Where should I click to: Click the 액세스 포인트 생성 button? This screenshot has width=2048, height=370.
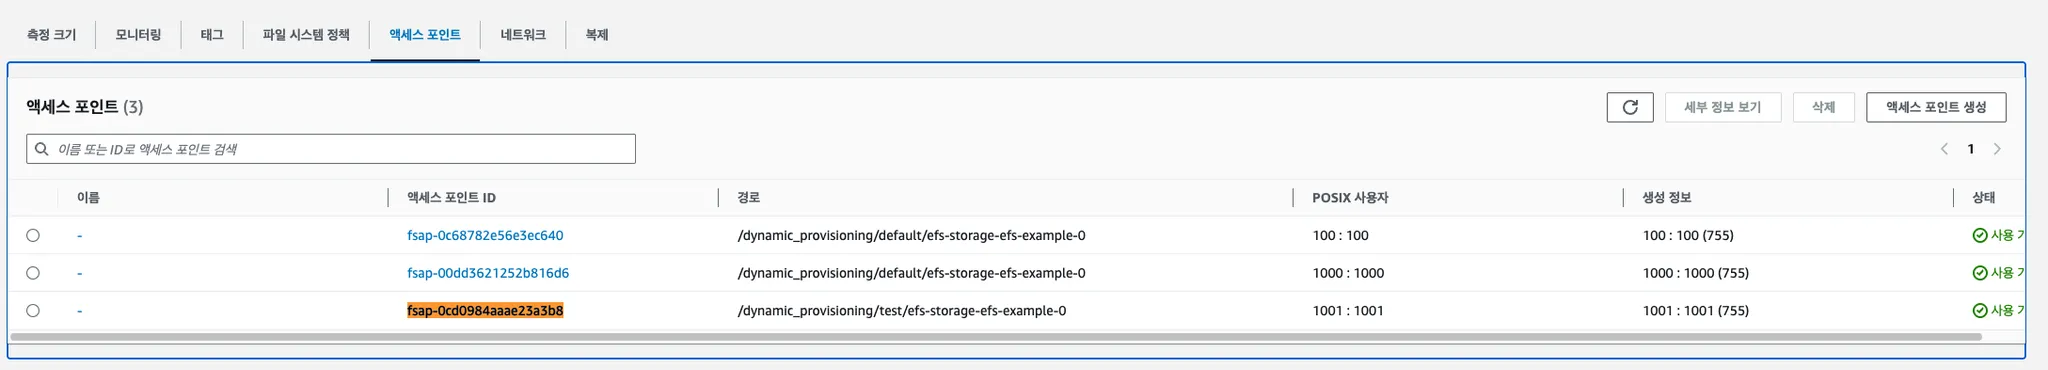[x=1936, y=107]
